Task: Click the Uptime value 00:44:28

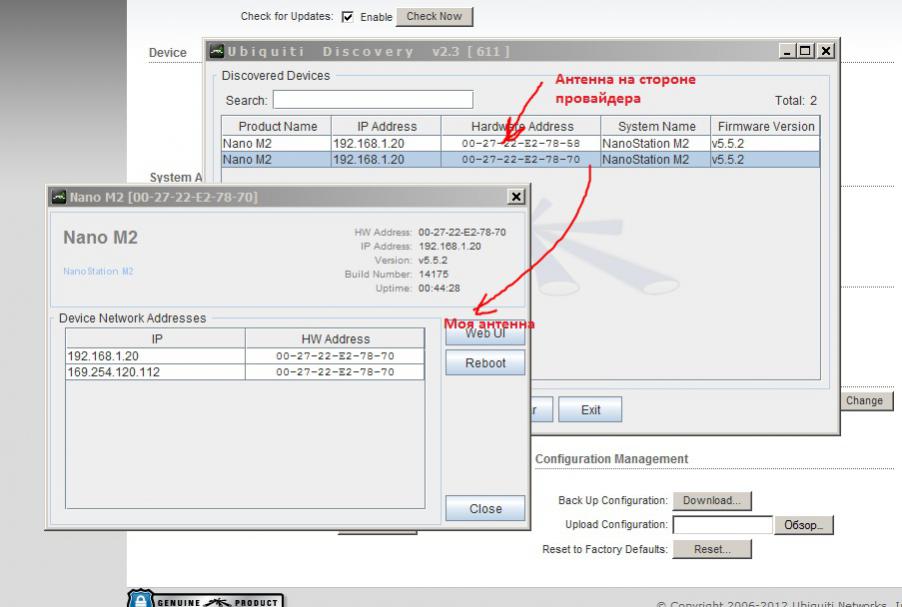Action: point(439,288)
